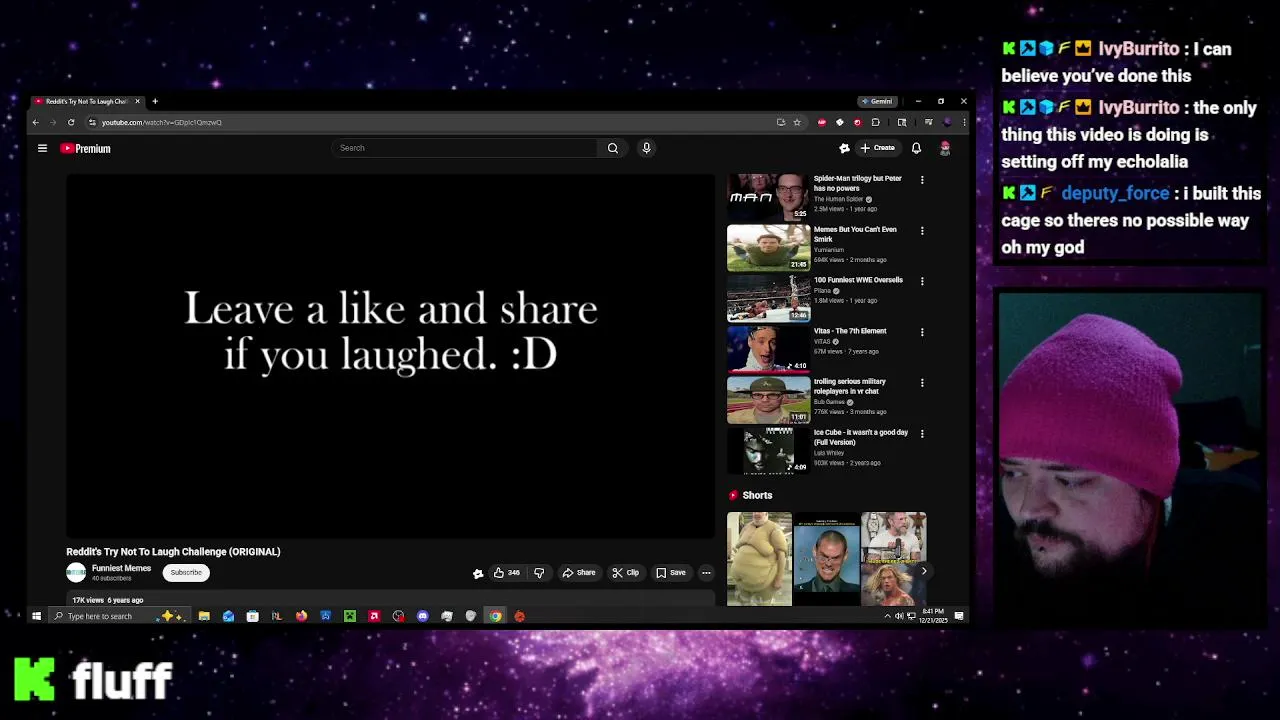The image size is (1280, 720).
Task: Open options for Ice Cube good day video
Action: (922, 434)
